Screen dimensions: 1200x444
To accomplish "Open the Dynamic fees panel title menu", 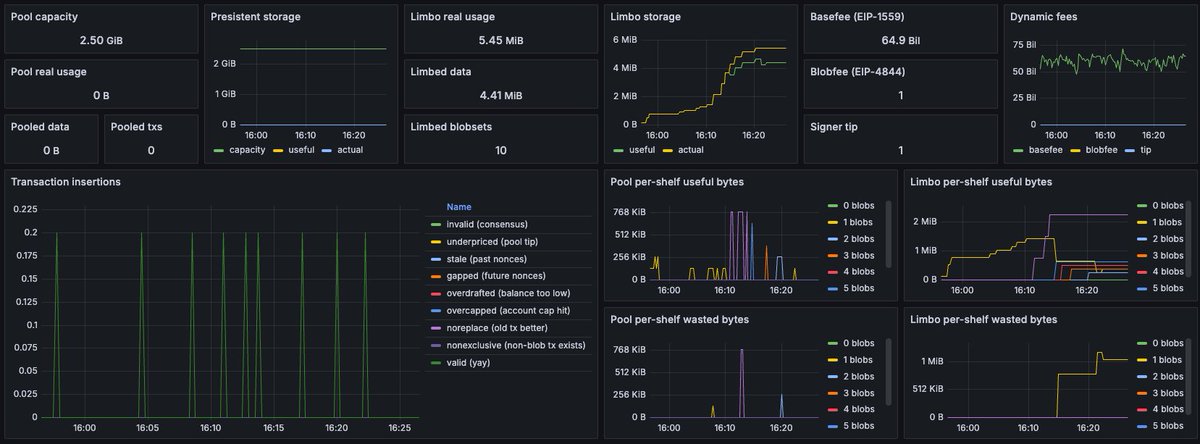I will click(1046, 17).
